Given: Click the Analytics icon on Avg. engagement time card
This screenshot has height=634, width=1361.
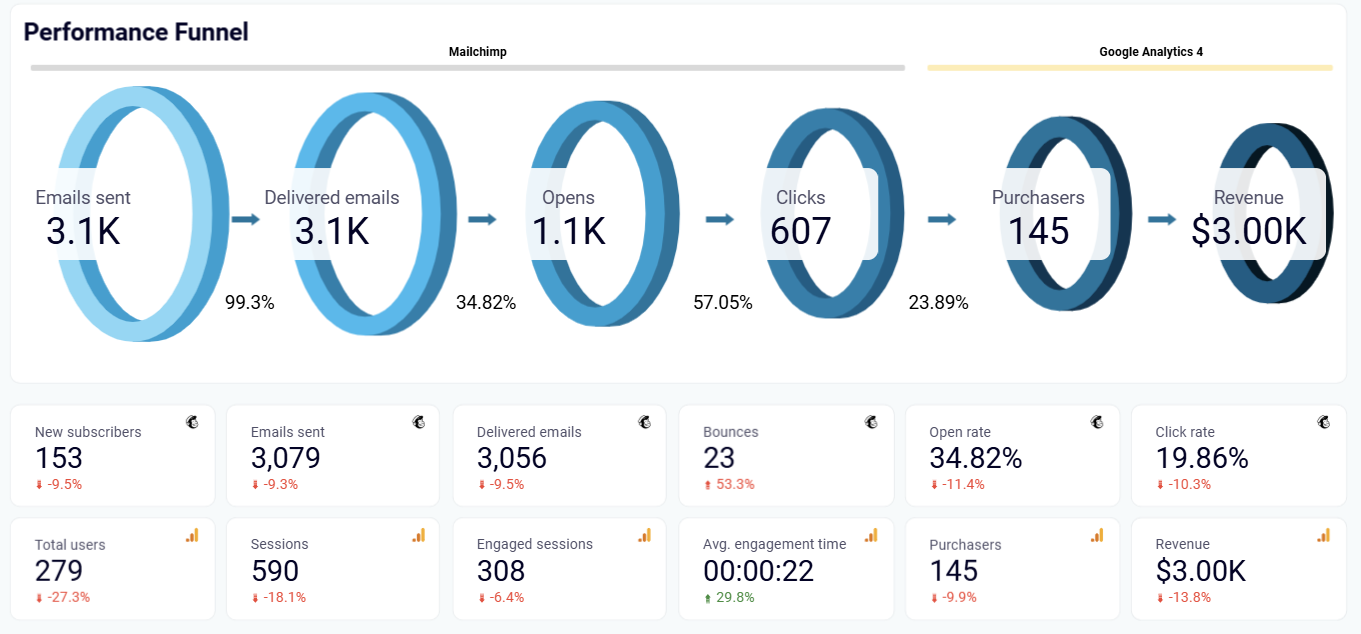Looking at the screenshot, I should pos(871,535).
